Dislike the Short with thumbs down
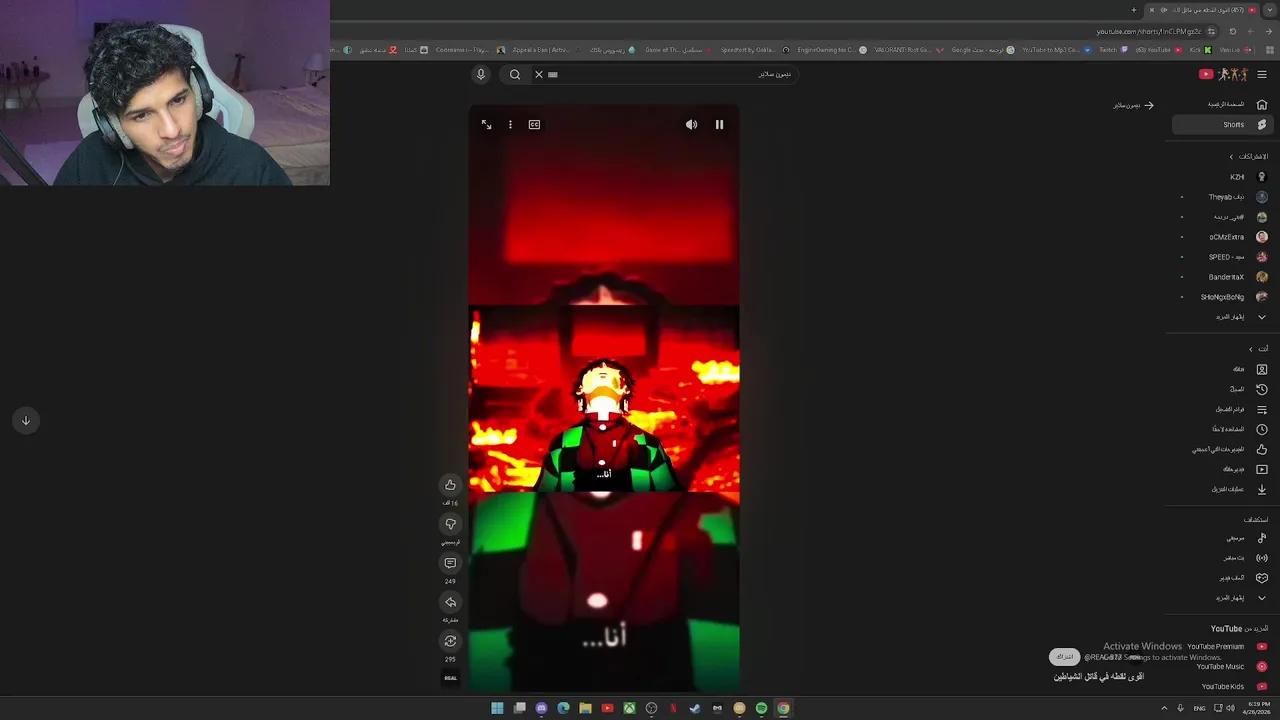Viewport: 1280px width, 720px height. point(450,524)
